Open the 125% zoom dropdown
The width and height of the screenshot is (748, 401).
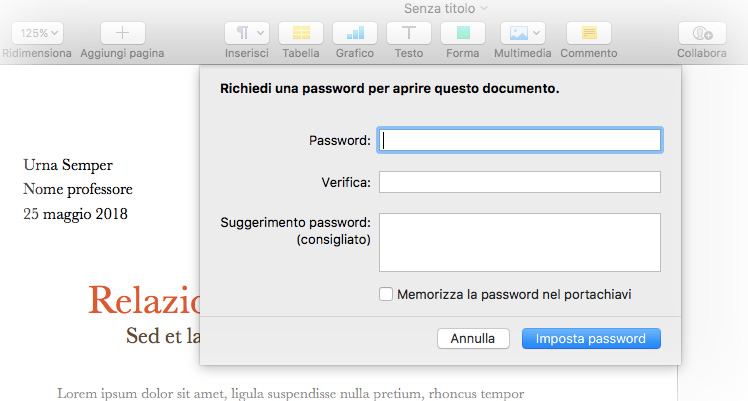tap(39, 33)
